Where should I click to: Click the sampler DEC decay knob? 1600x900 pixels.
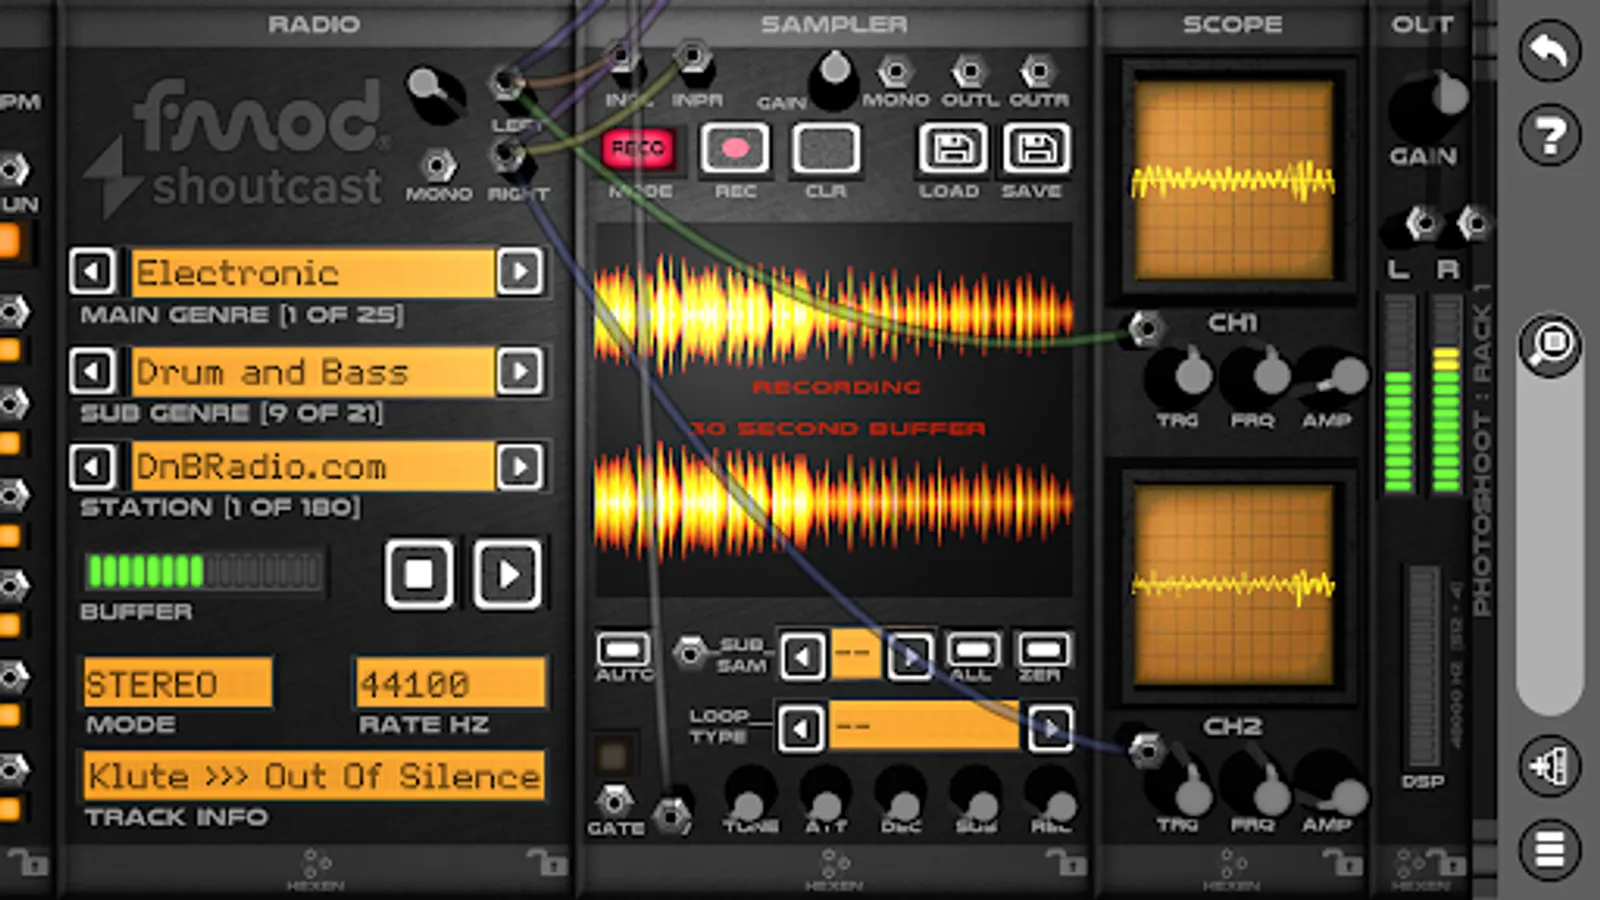pos(900,794)
